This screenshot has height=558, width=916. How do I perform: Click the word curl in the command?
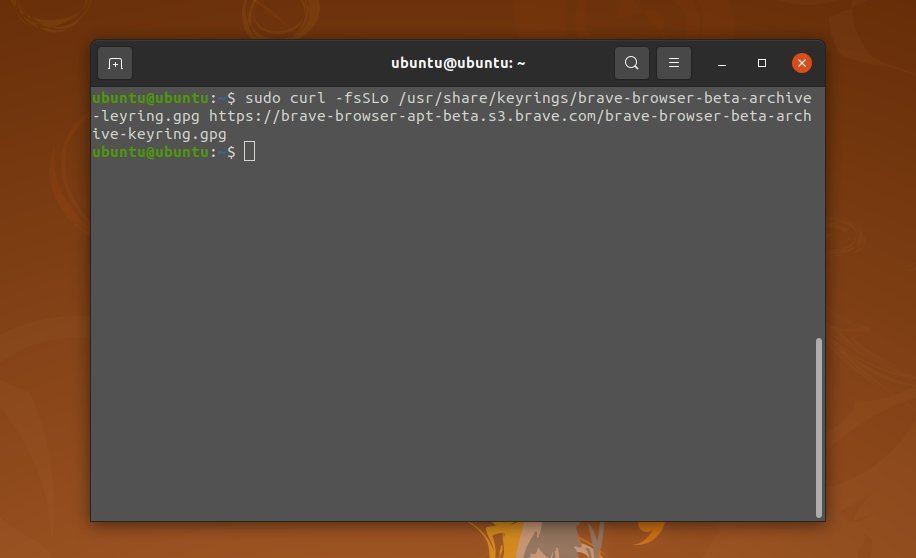(308, 98)
